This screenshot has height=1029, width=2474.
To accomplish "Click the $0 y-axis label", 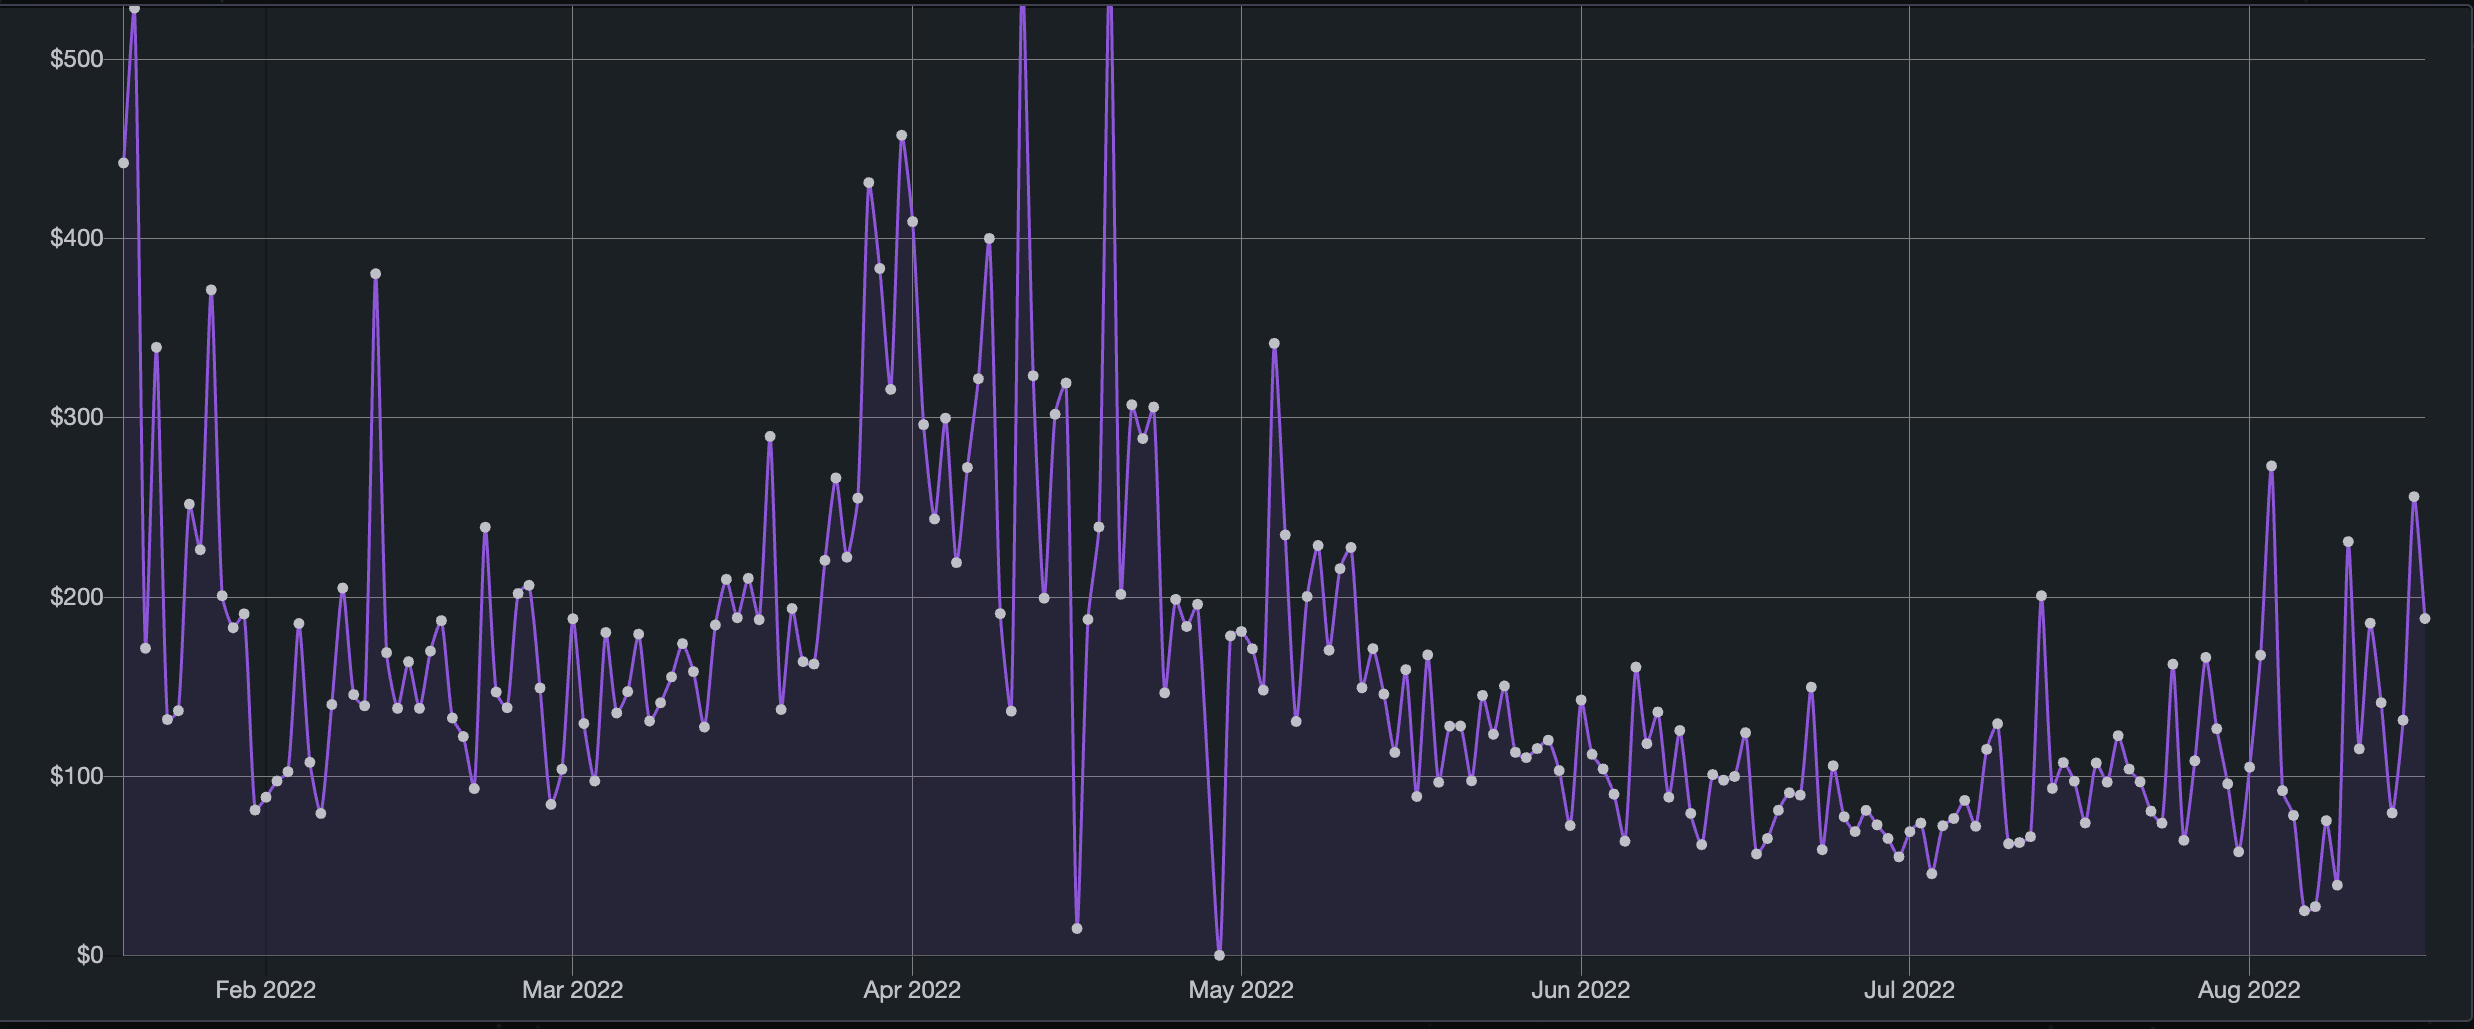I will (89, 955).
